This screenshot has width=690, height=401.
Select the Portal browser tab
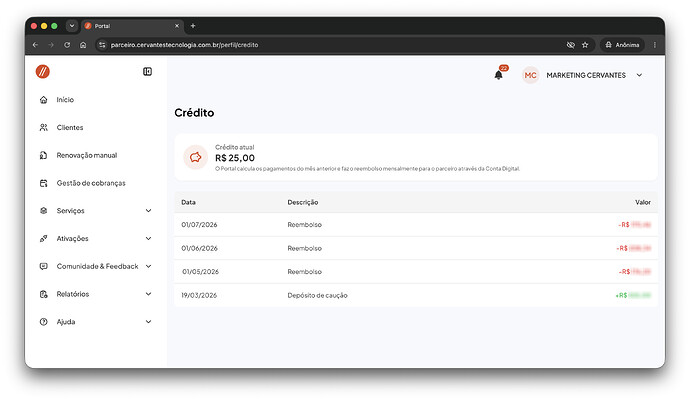132,26
